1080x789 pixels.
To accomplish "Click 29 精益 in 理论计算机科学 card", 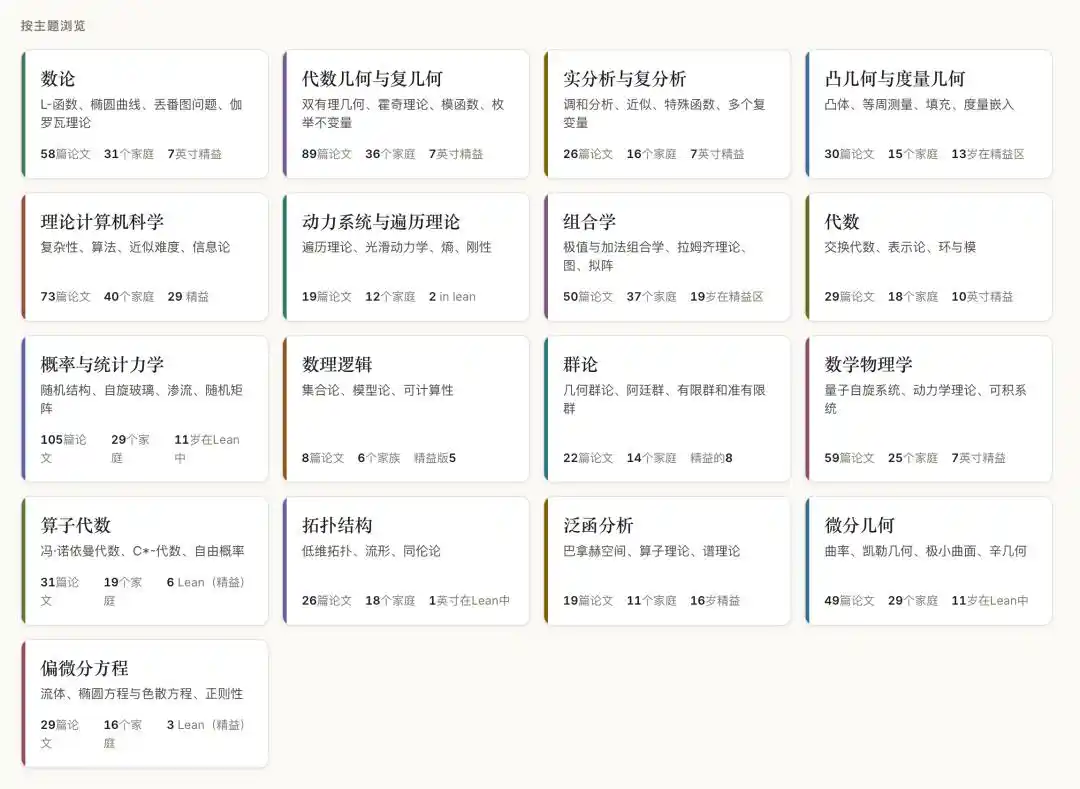I will (188, 296).
